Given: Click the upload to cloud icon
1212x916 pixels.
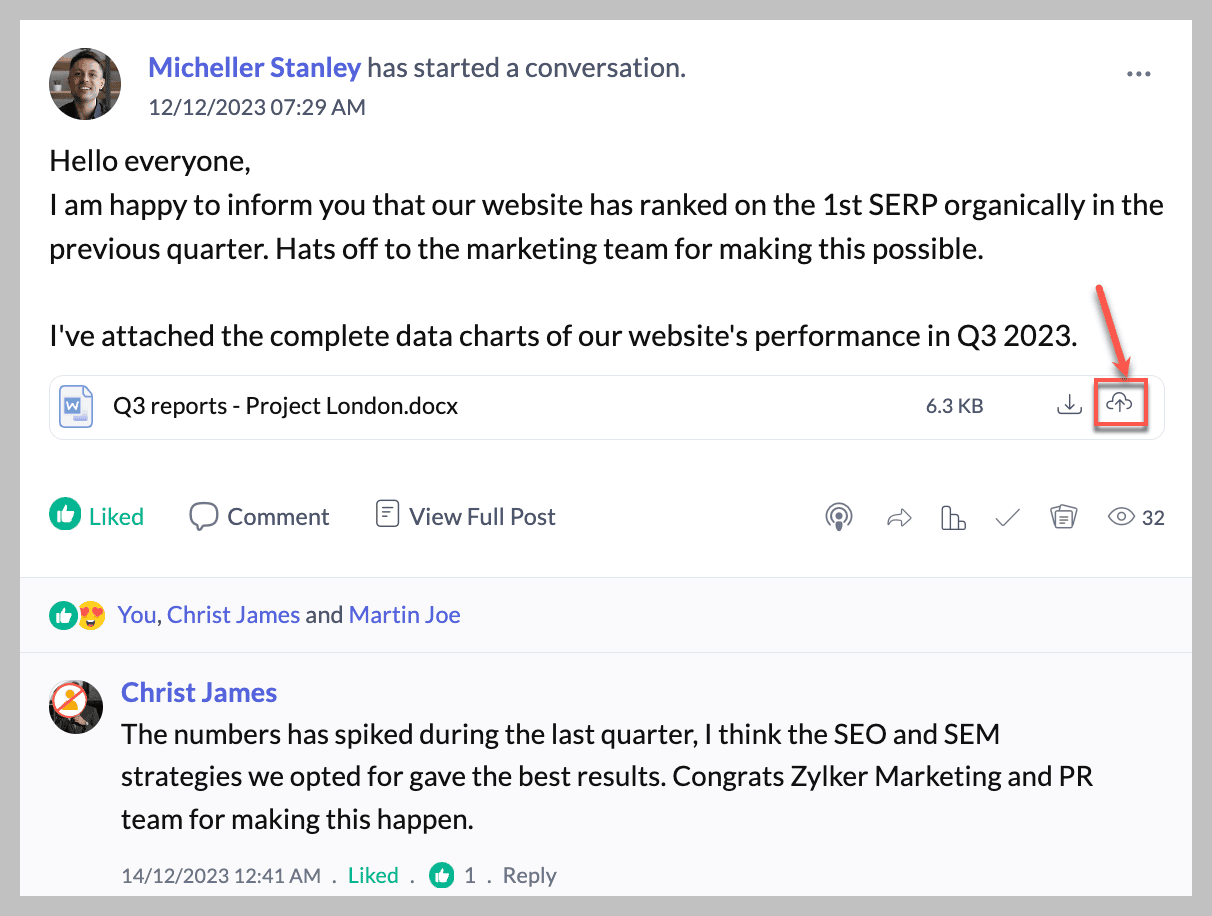Looking at the screenshot, I should pyautogui.click(x=1120, y=404).
